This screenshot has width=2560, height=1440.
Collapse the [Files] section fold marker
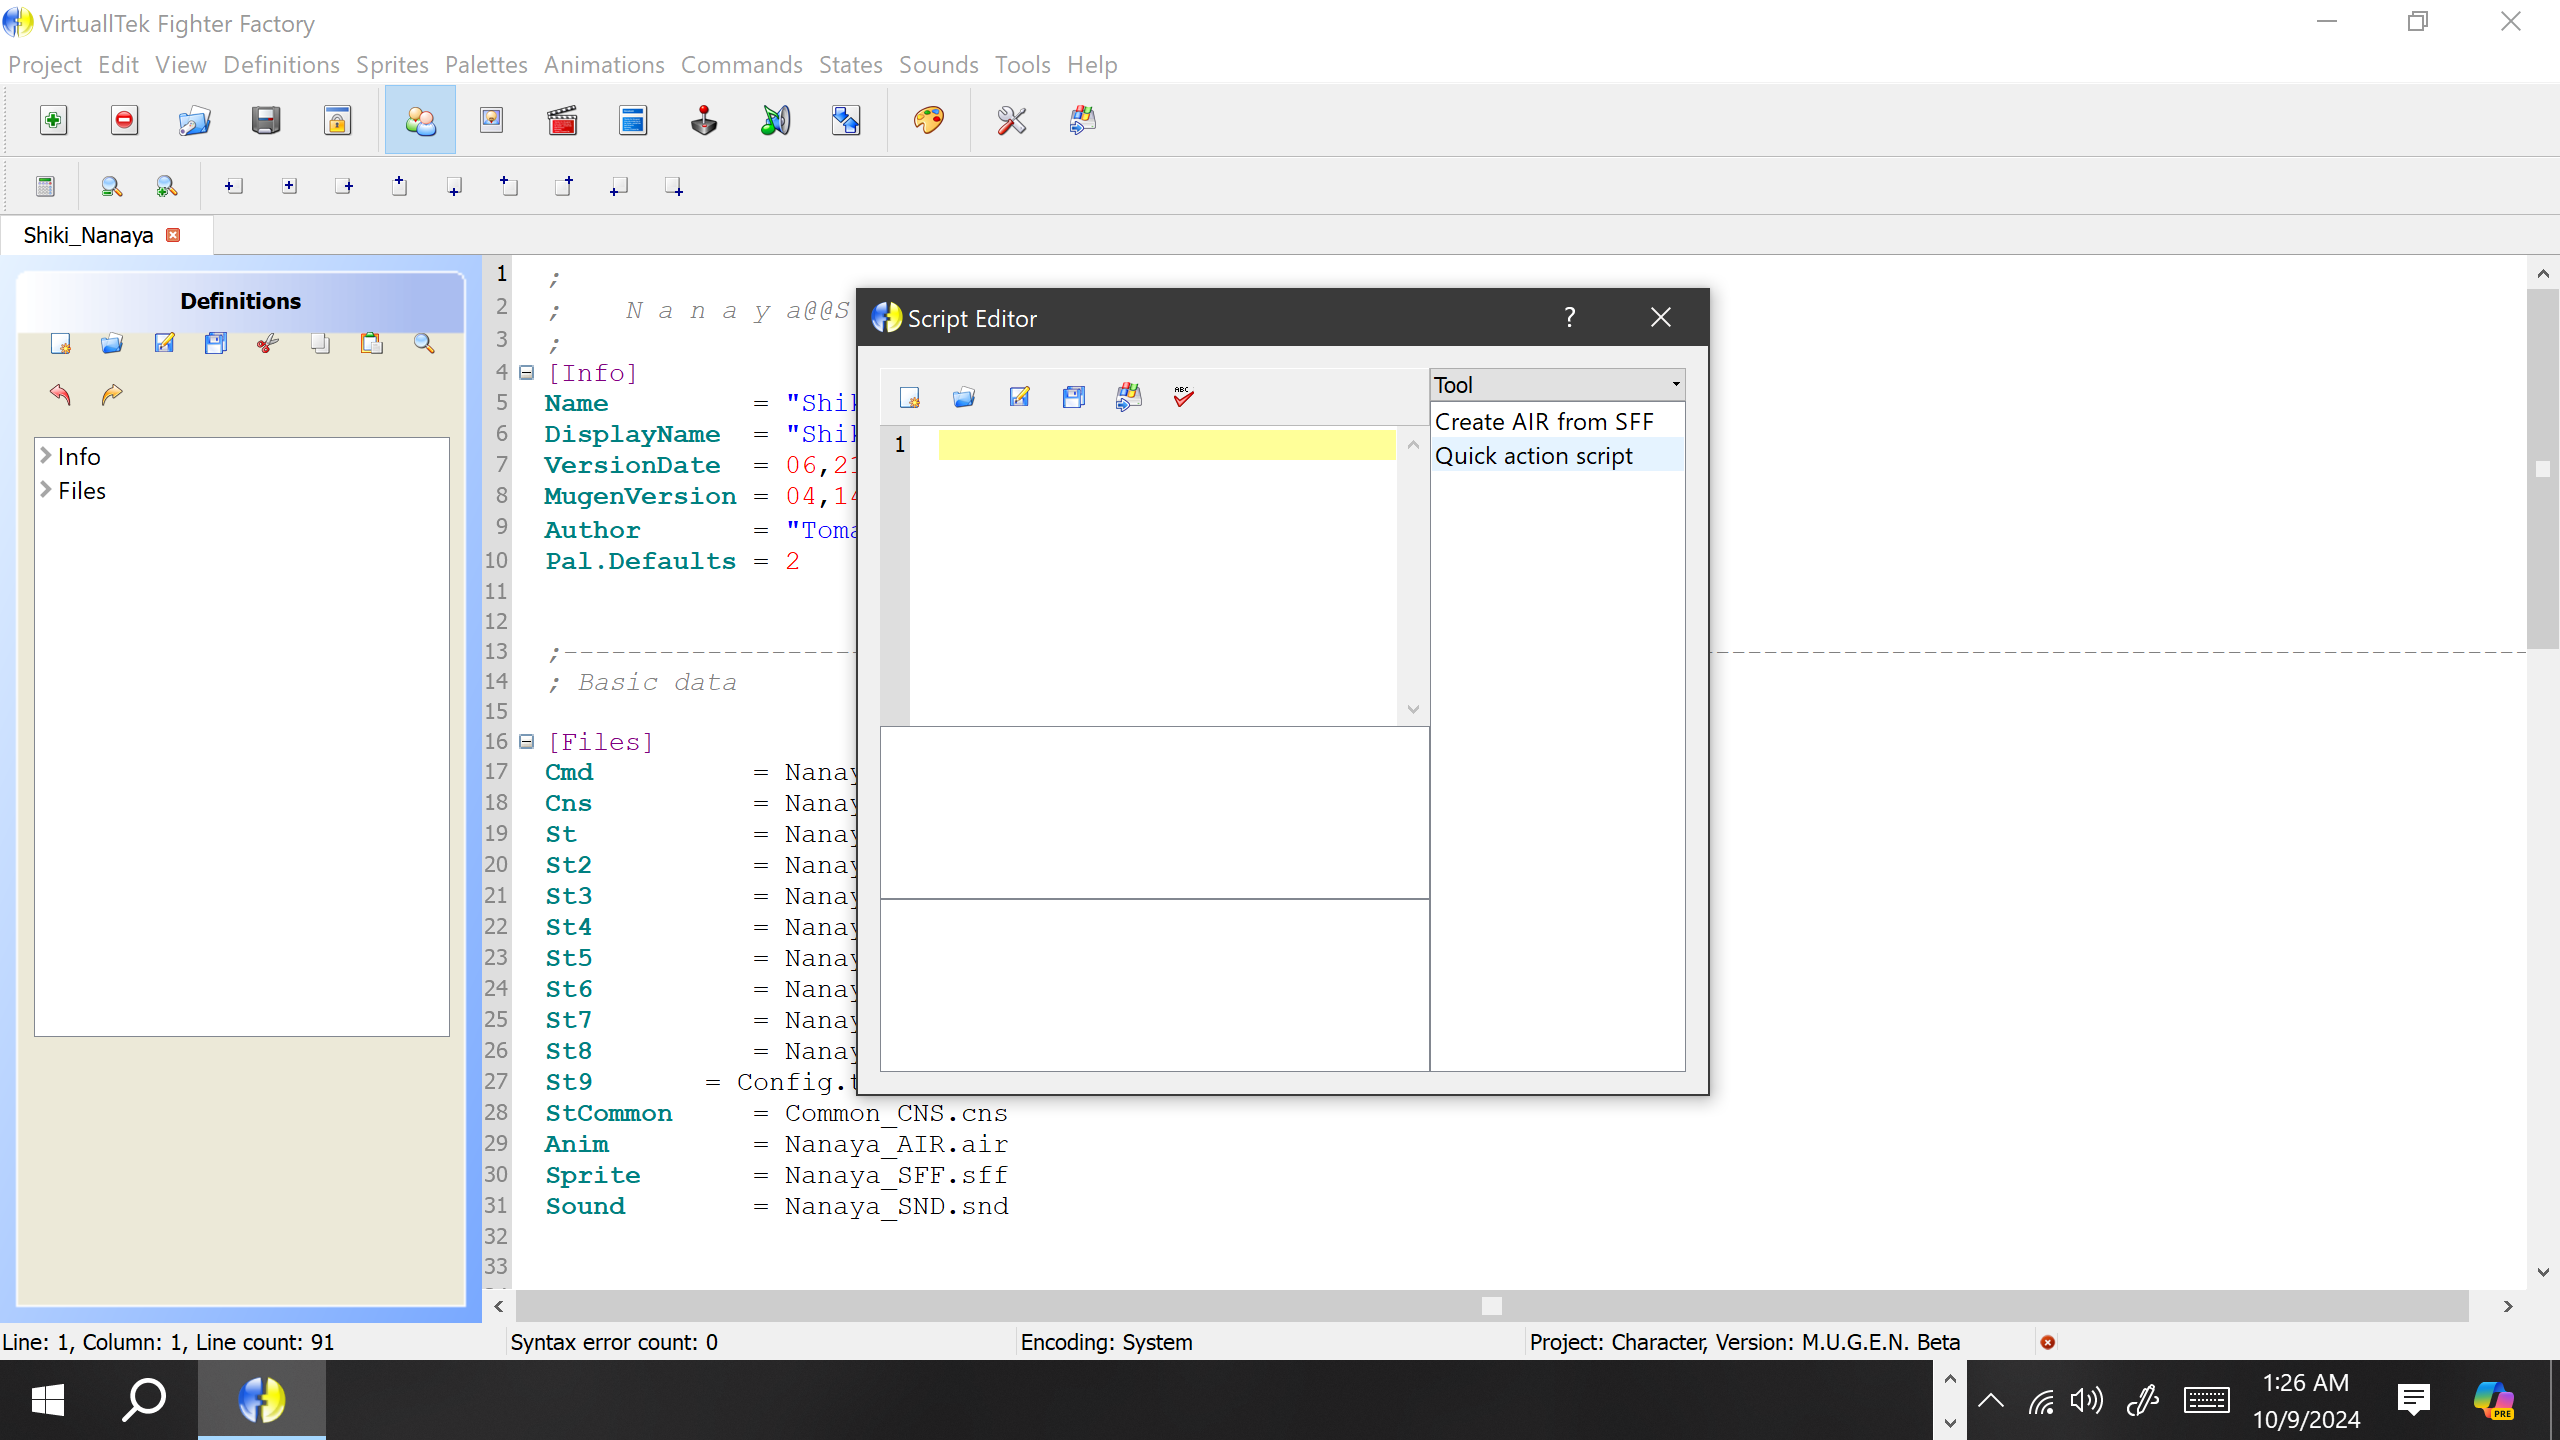527,742
